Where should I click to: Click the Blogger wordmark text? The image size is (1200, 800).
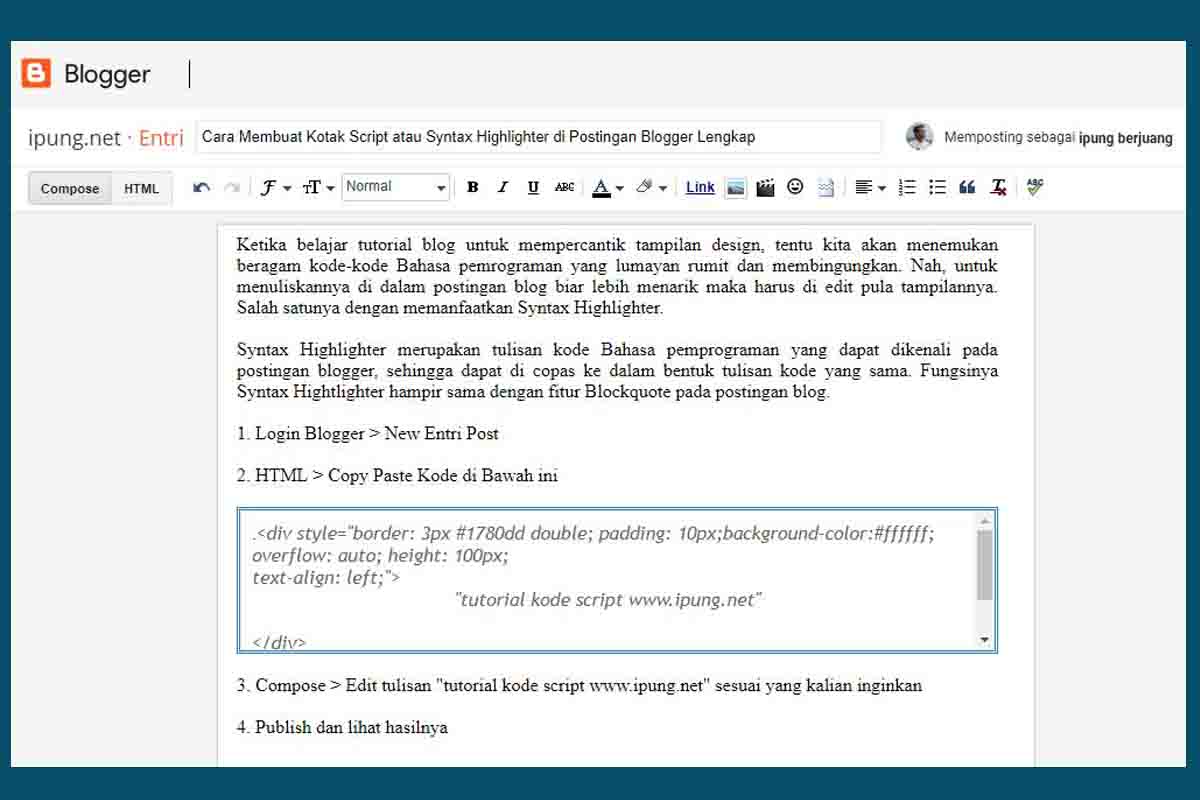pyautogui.click(x=107, y=74)
